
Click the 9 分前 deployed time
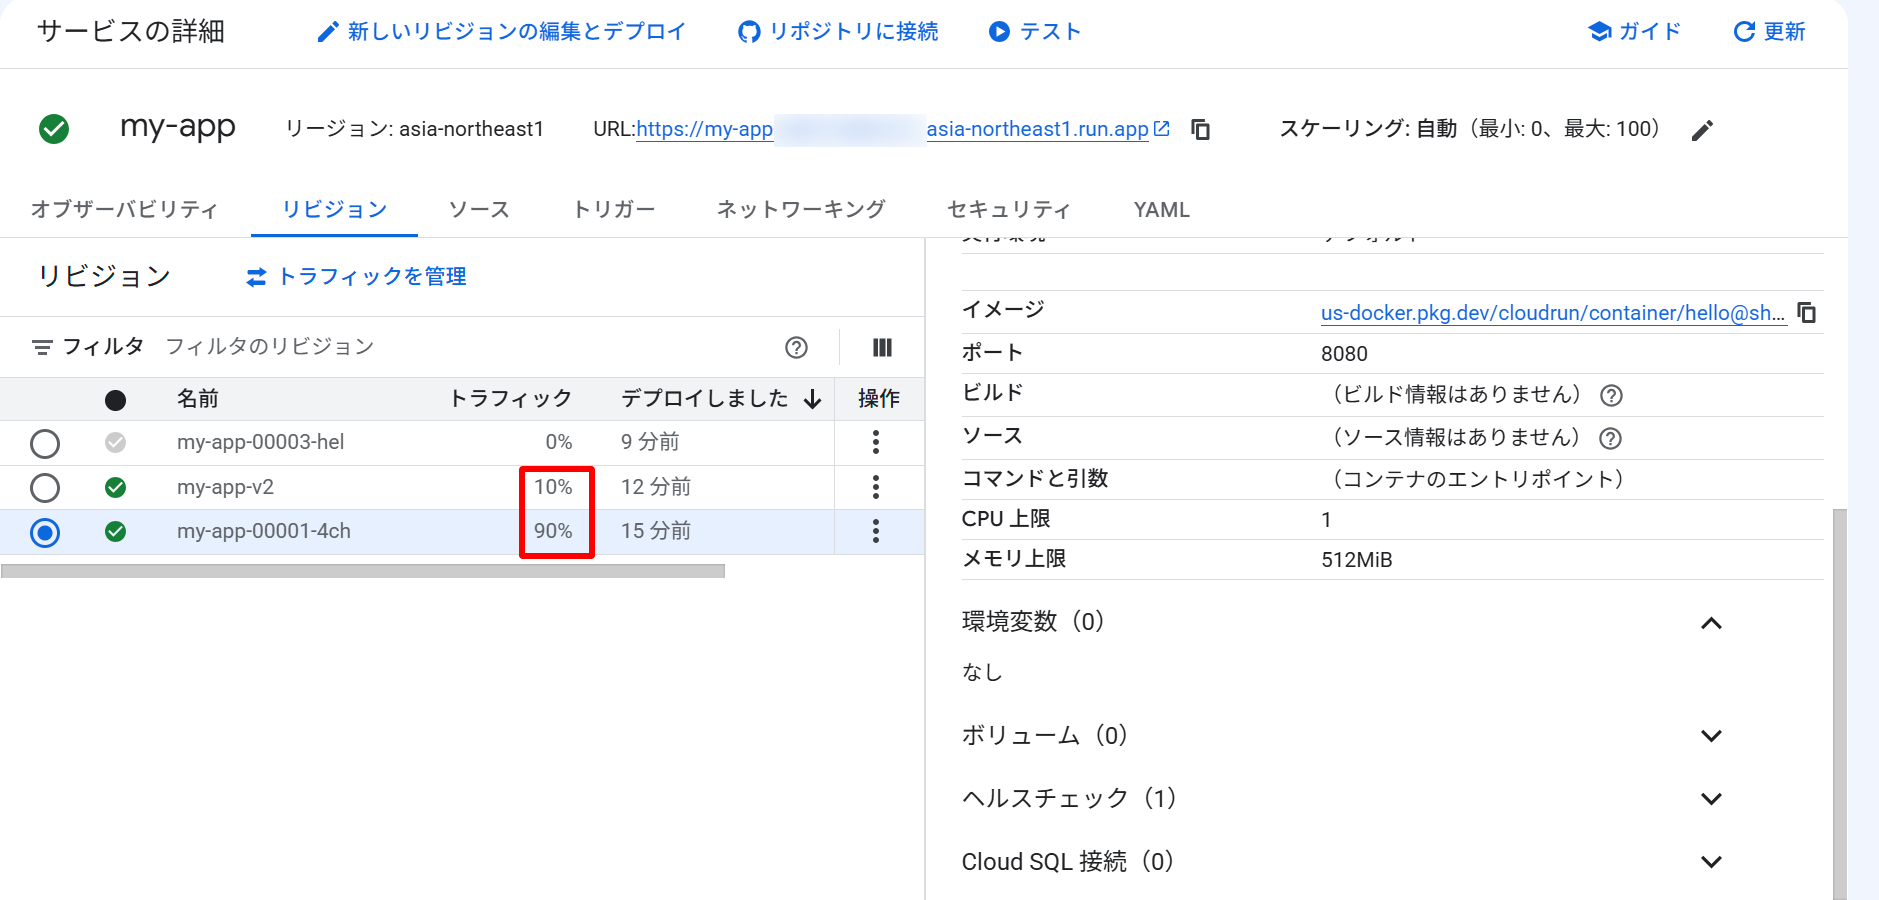point(650,442)
